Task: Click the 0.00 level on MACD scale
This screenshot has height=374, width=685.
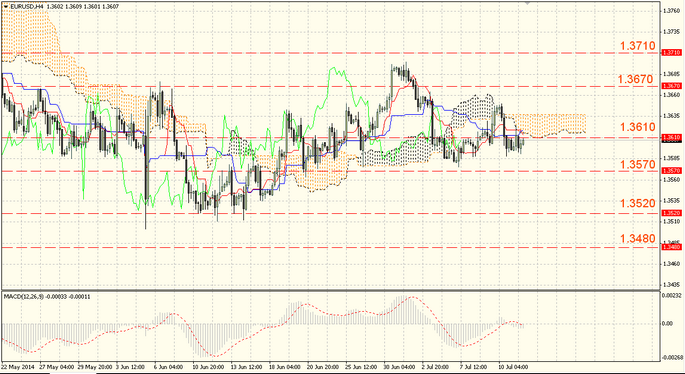Action: 667,324
